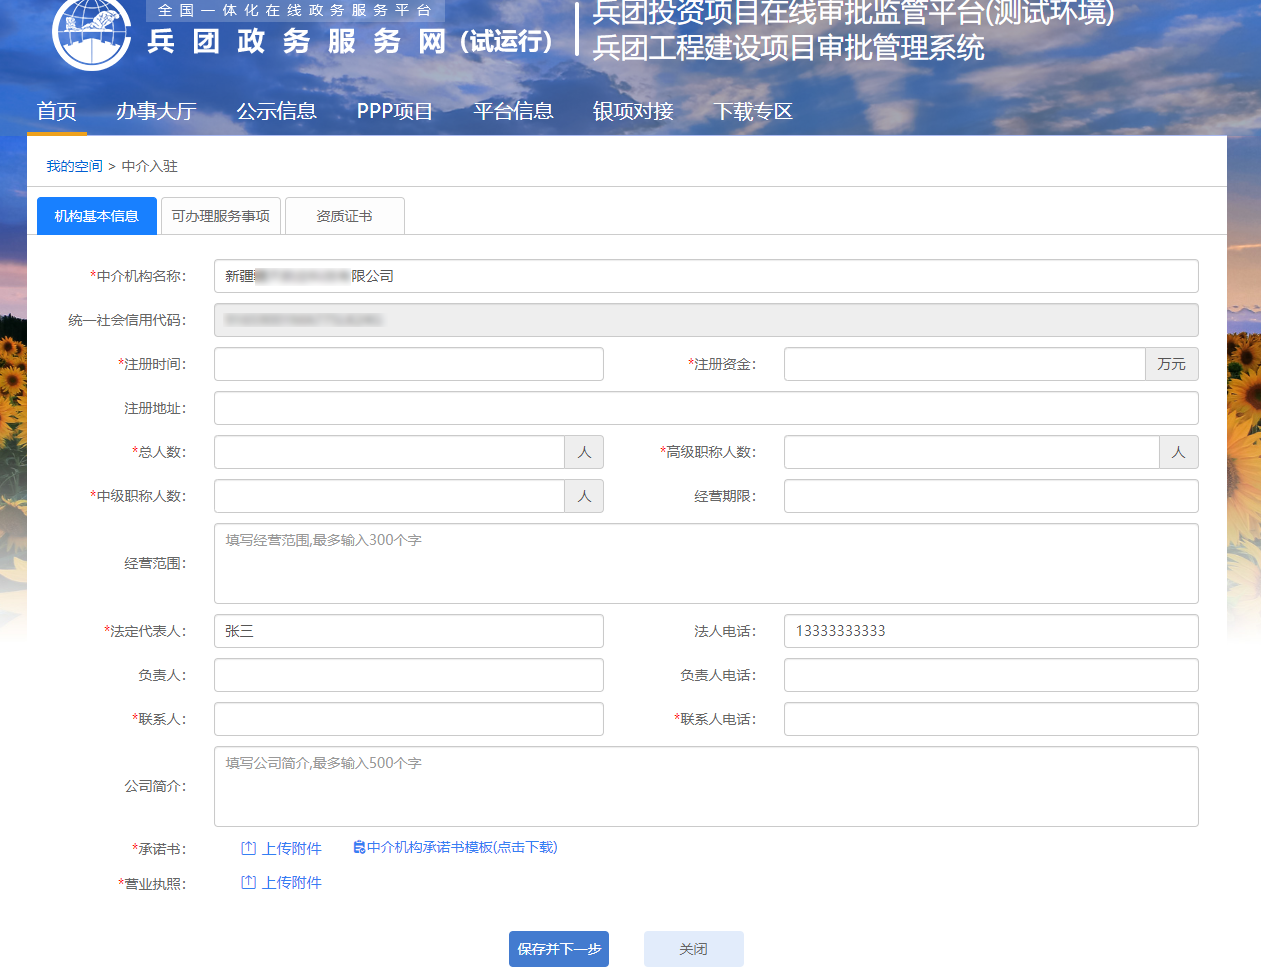Switch to the 资质证书 tab
Viewport: 1261px width, 978px height.
click(344, 216)
